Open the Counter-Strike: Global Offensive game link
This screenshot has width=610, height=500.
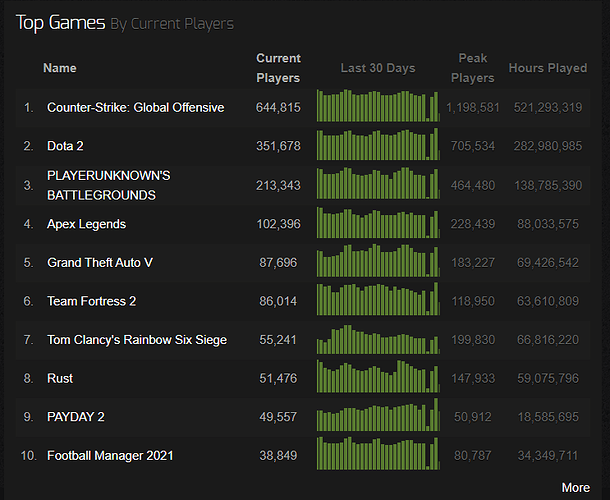135,107
